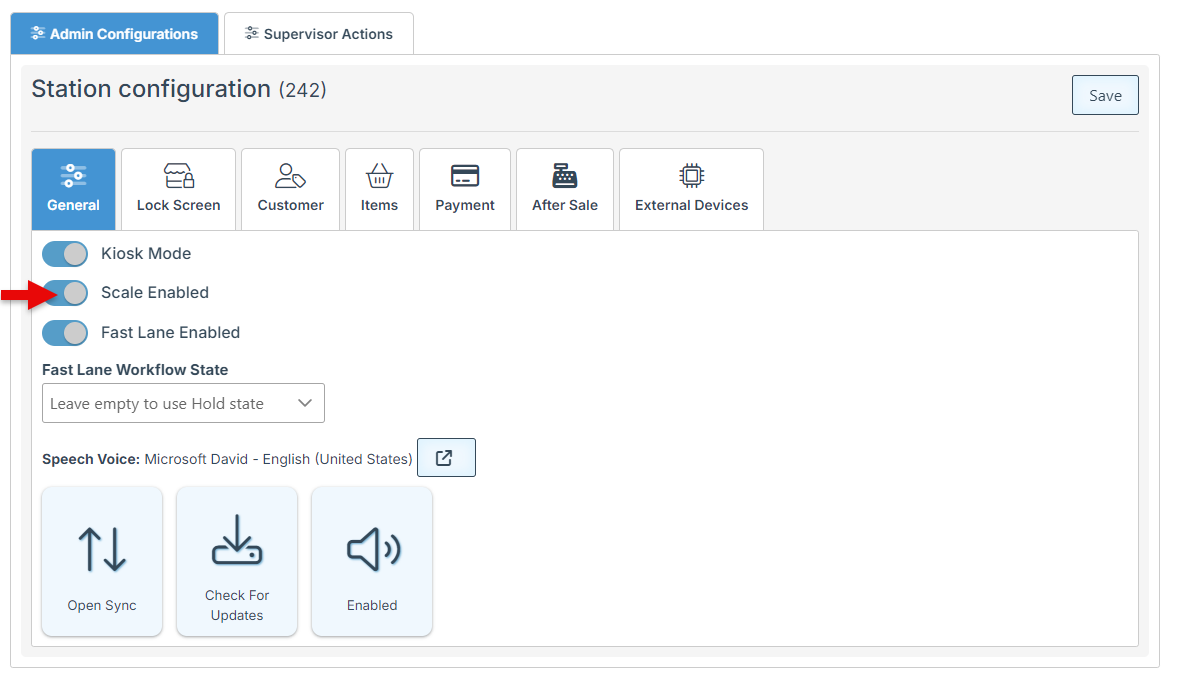Toggle Kiosk Mode switch

pyautogui.click(x=65, y=254)
